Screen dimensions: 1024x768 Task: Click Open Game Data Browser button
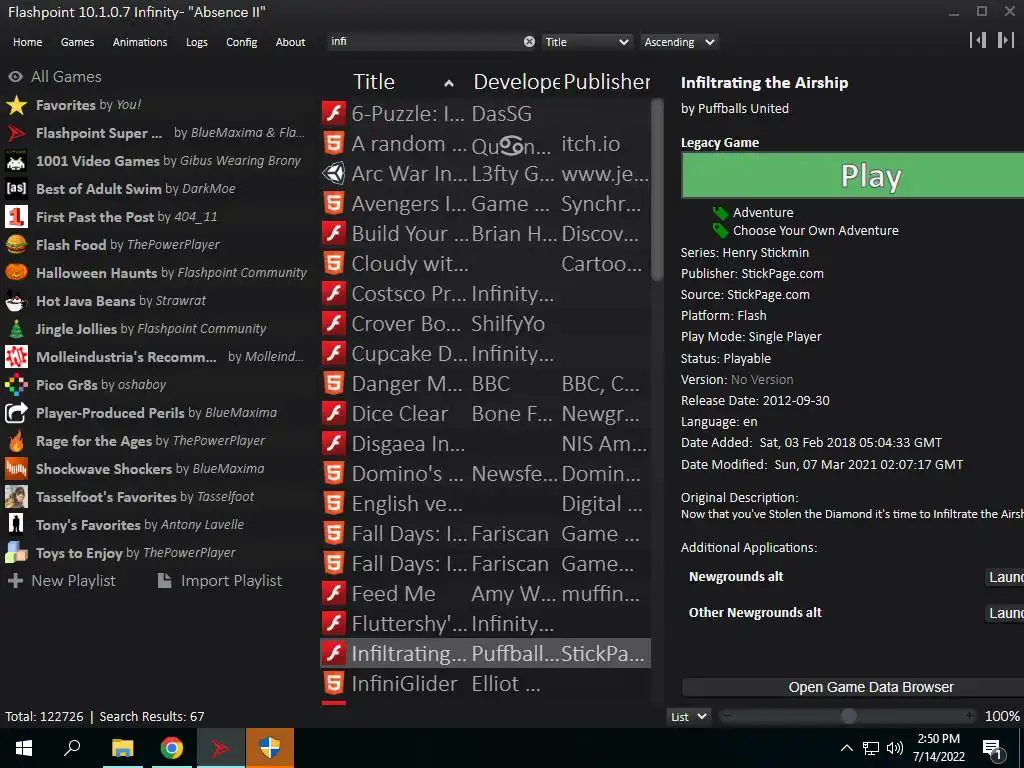pyautogui.click(x=853, y=687)
